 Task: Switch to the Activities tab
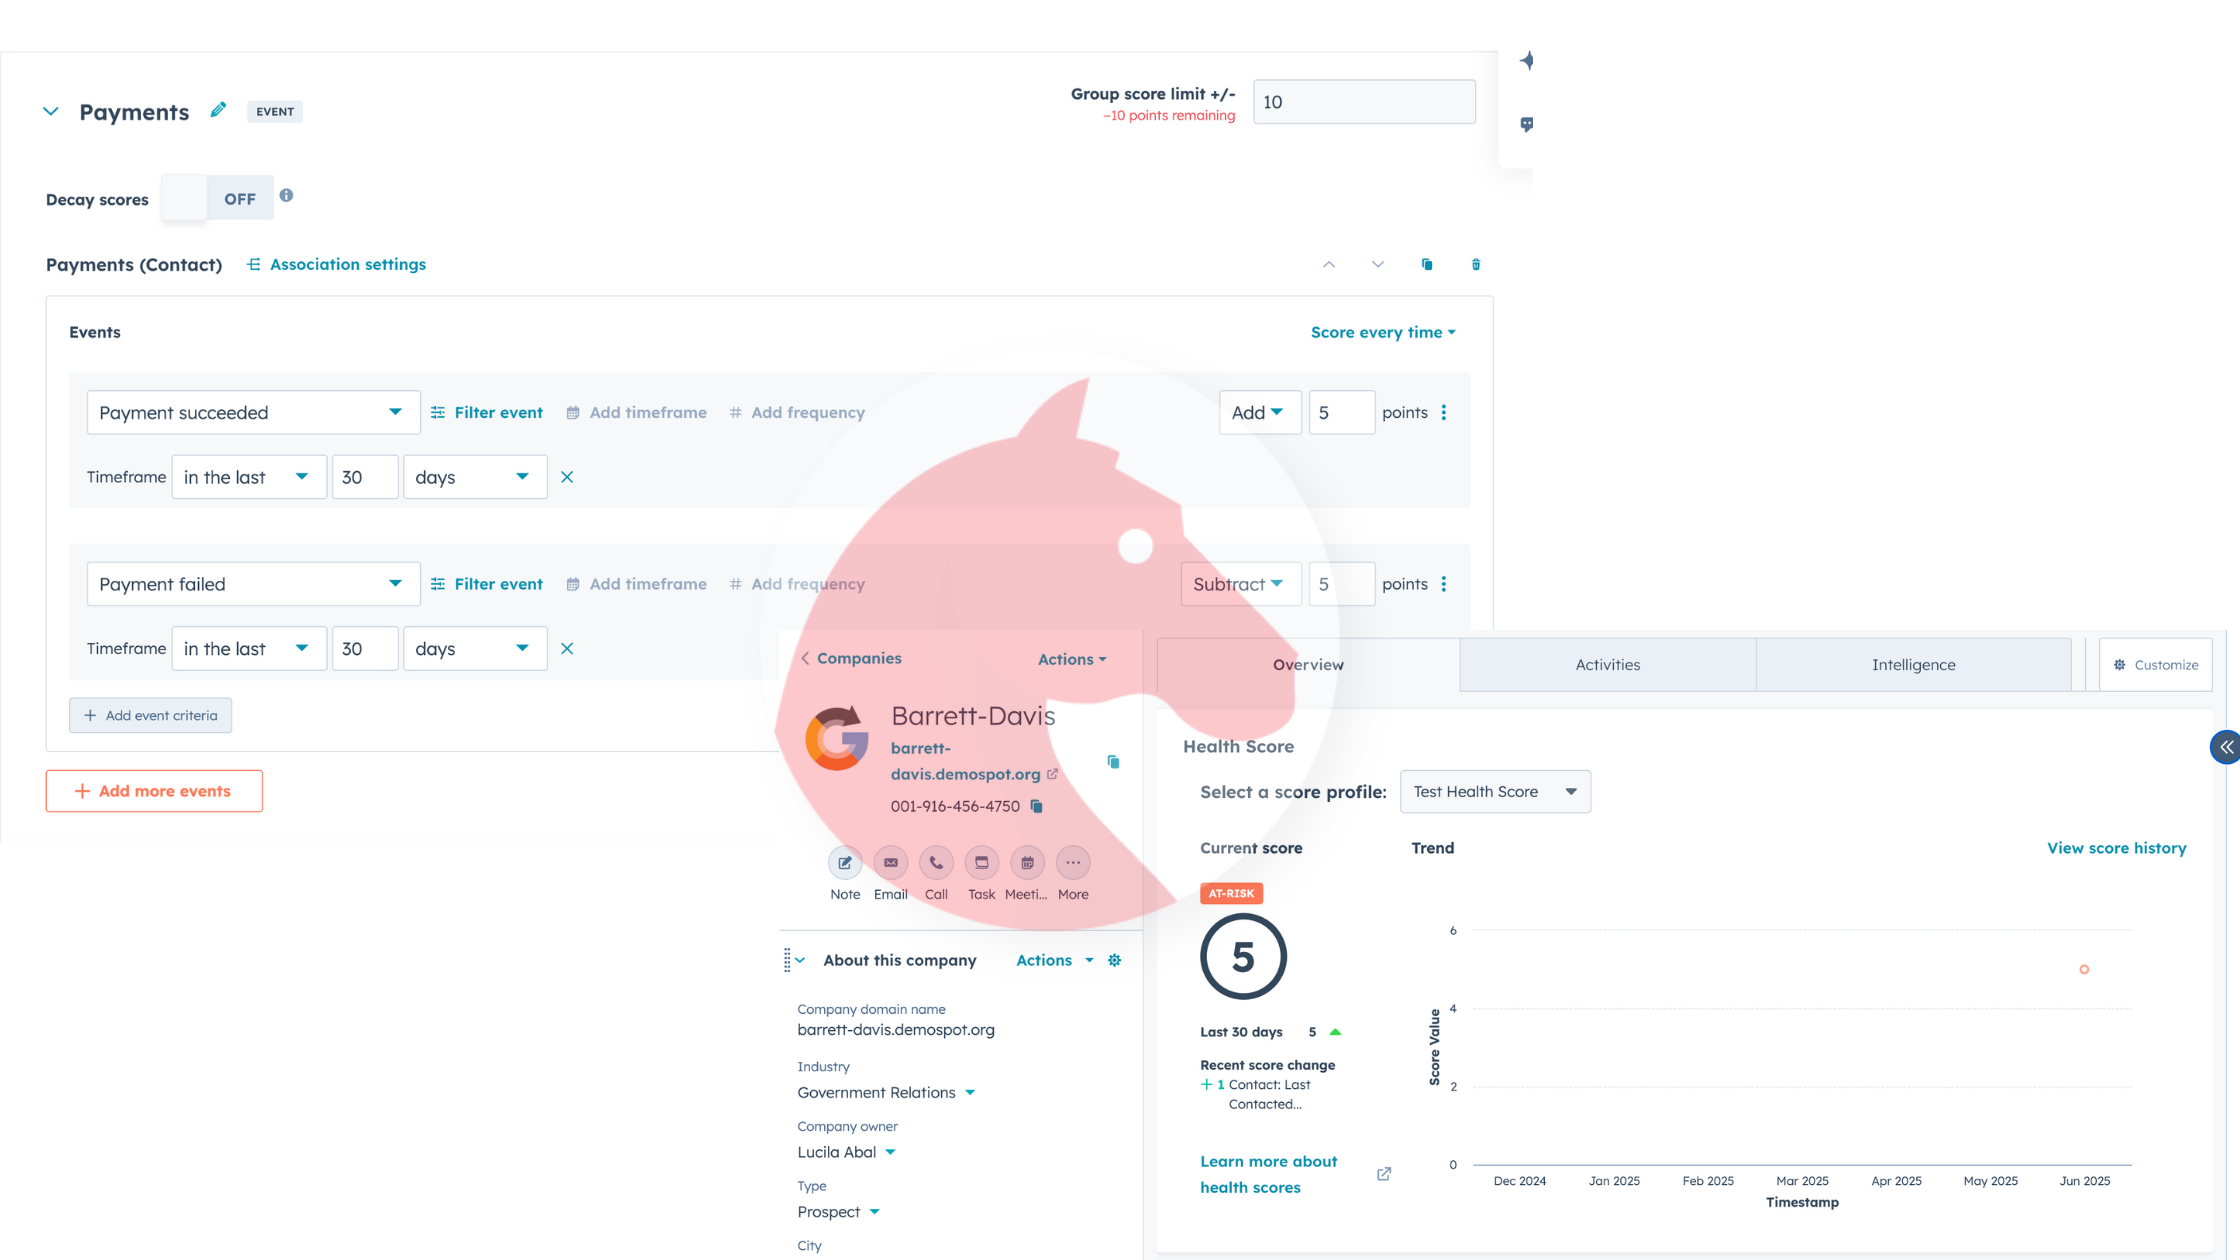point(1608,665)
